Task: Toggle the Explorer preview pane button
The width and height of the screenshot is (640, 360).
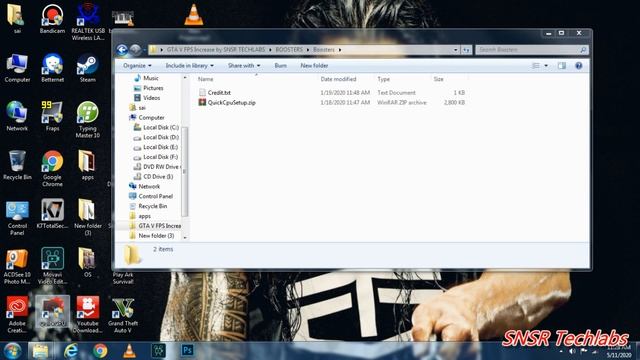Action: pyautogui.click(x=562, y=66)
